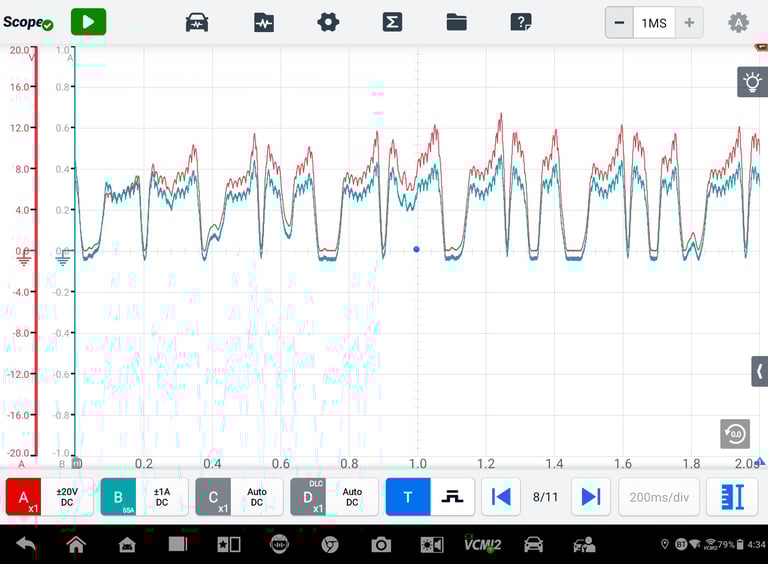Open the math channel sigma icon
This screenshot has height=564, width=768.
click(392, 23)
